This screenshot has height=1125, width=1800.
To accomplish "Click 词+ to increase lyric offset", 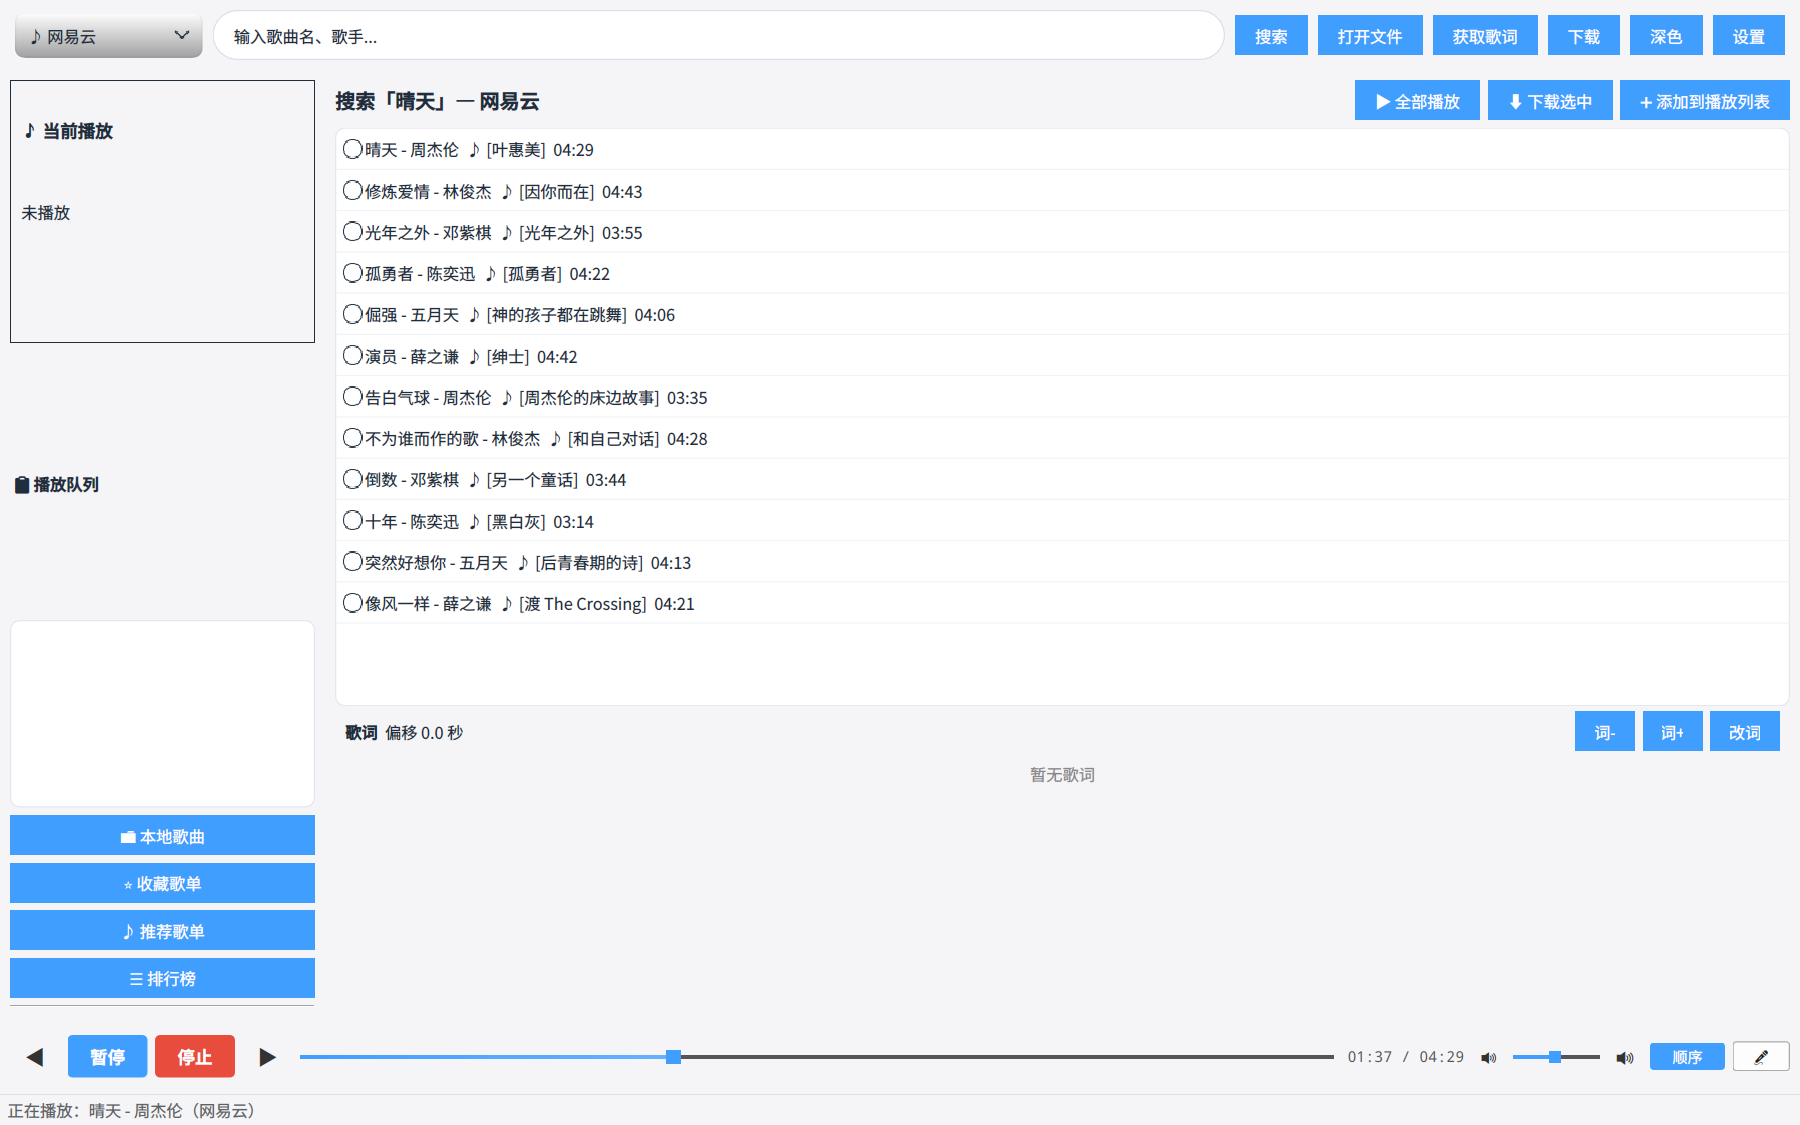I will 1673,732.
